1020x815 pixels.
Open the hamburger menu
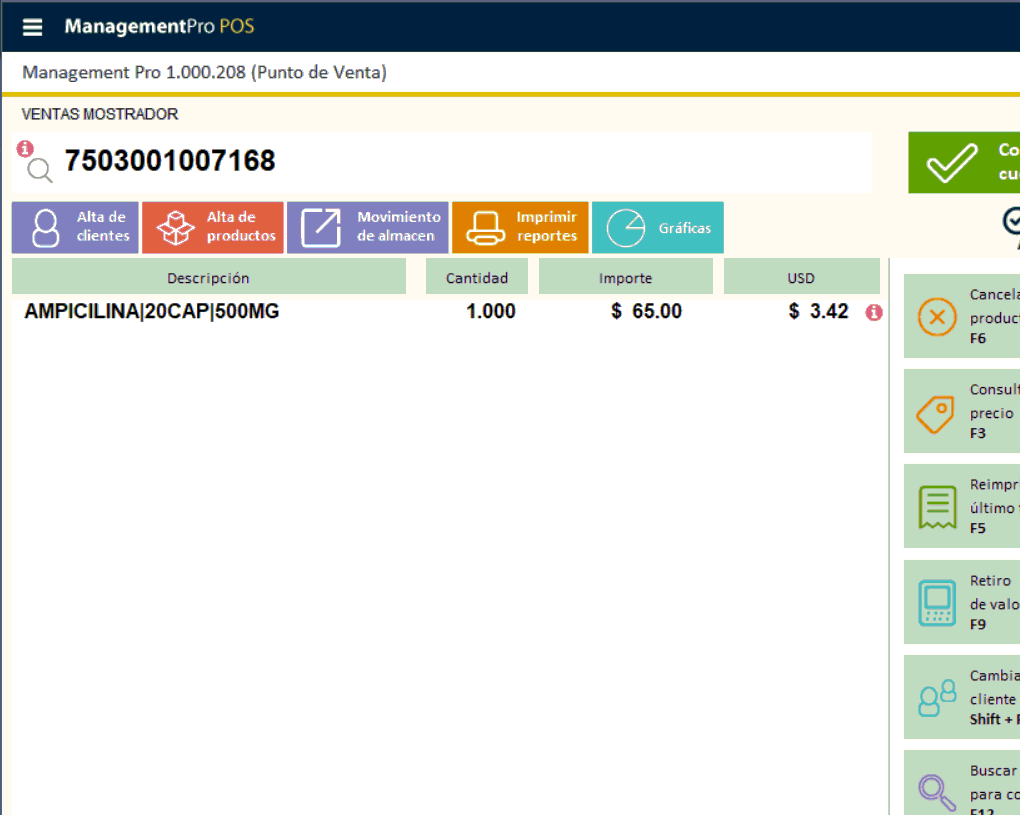point(33,27)
